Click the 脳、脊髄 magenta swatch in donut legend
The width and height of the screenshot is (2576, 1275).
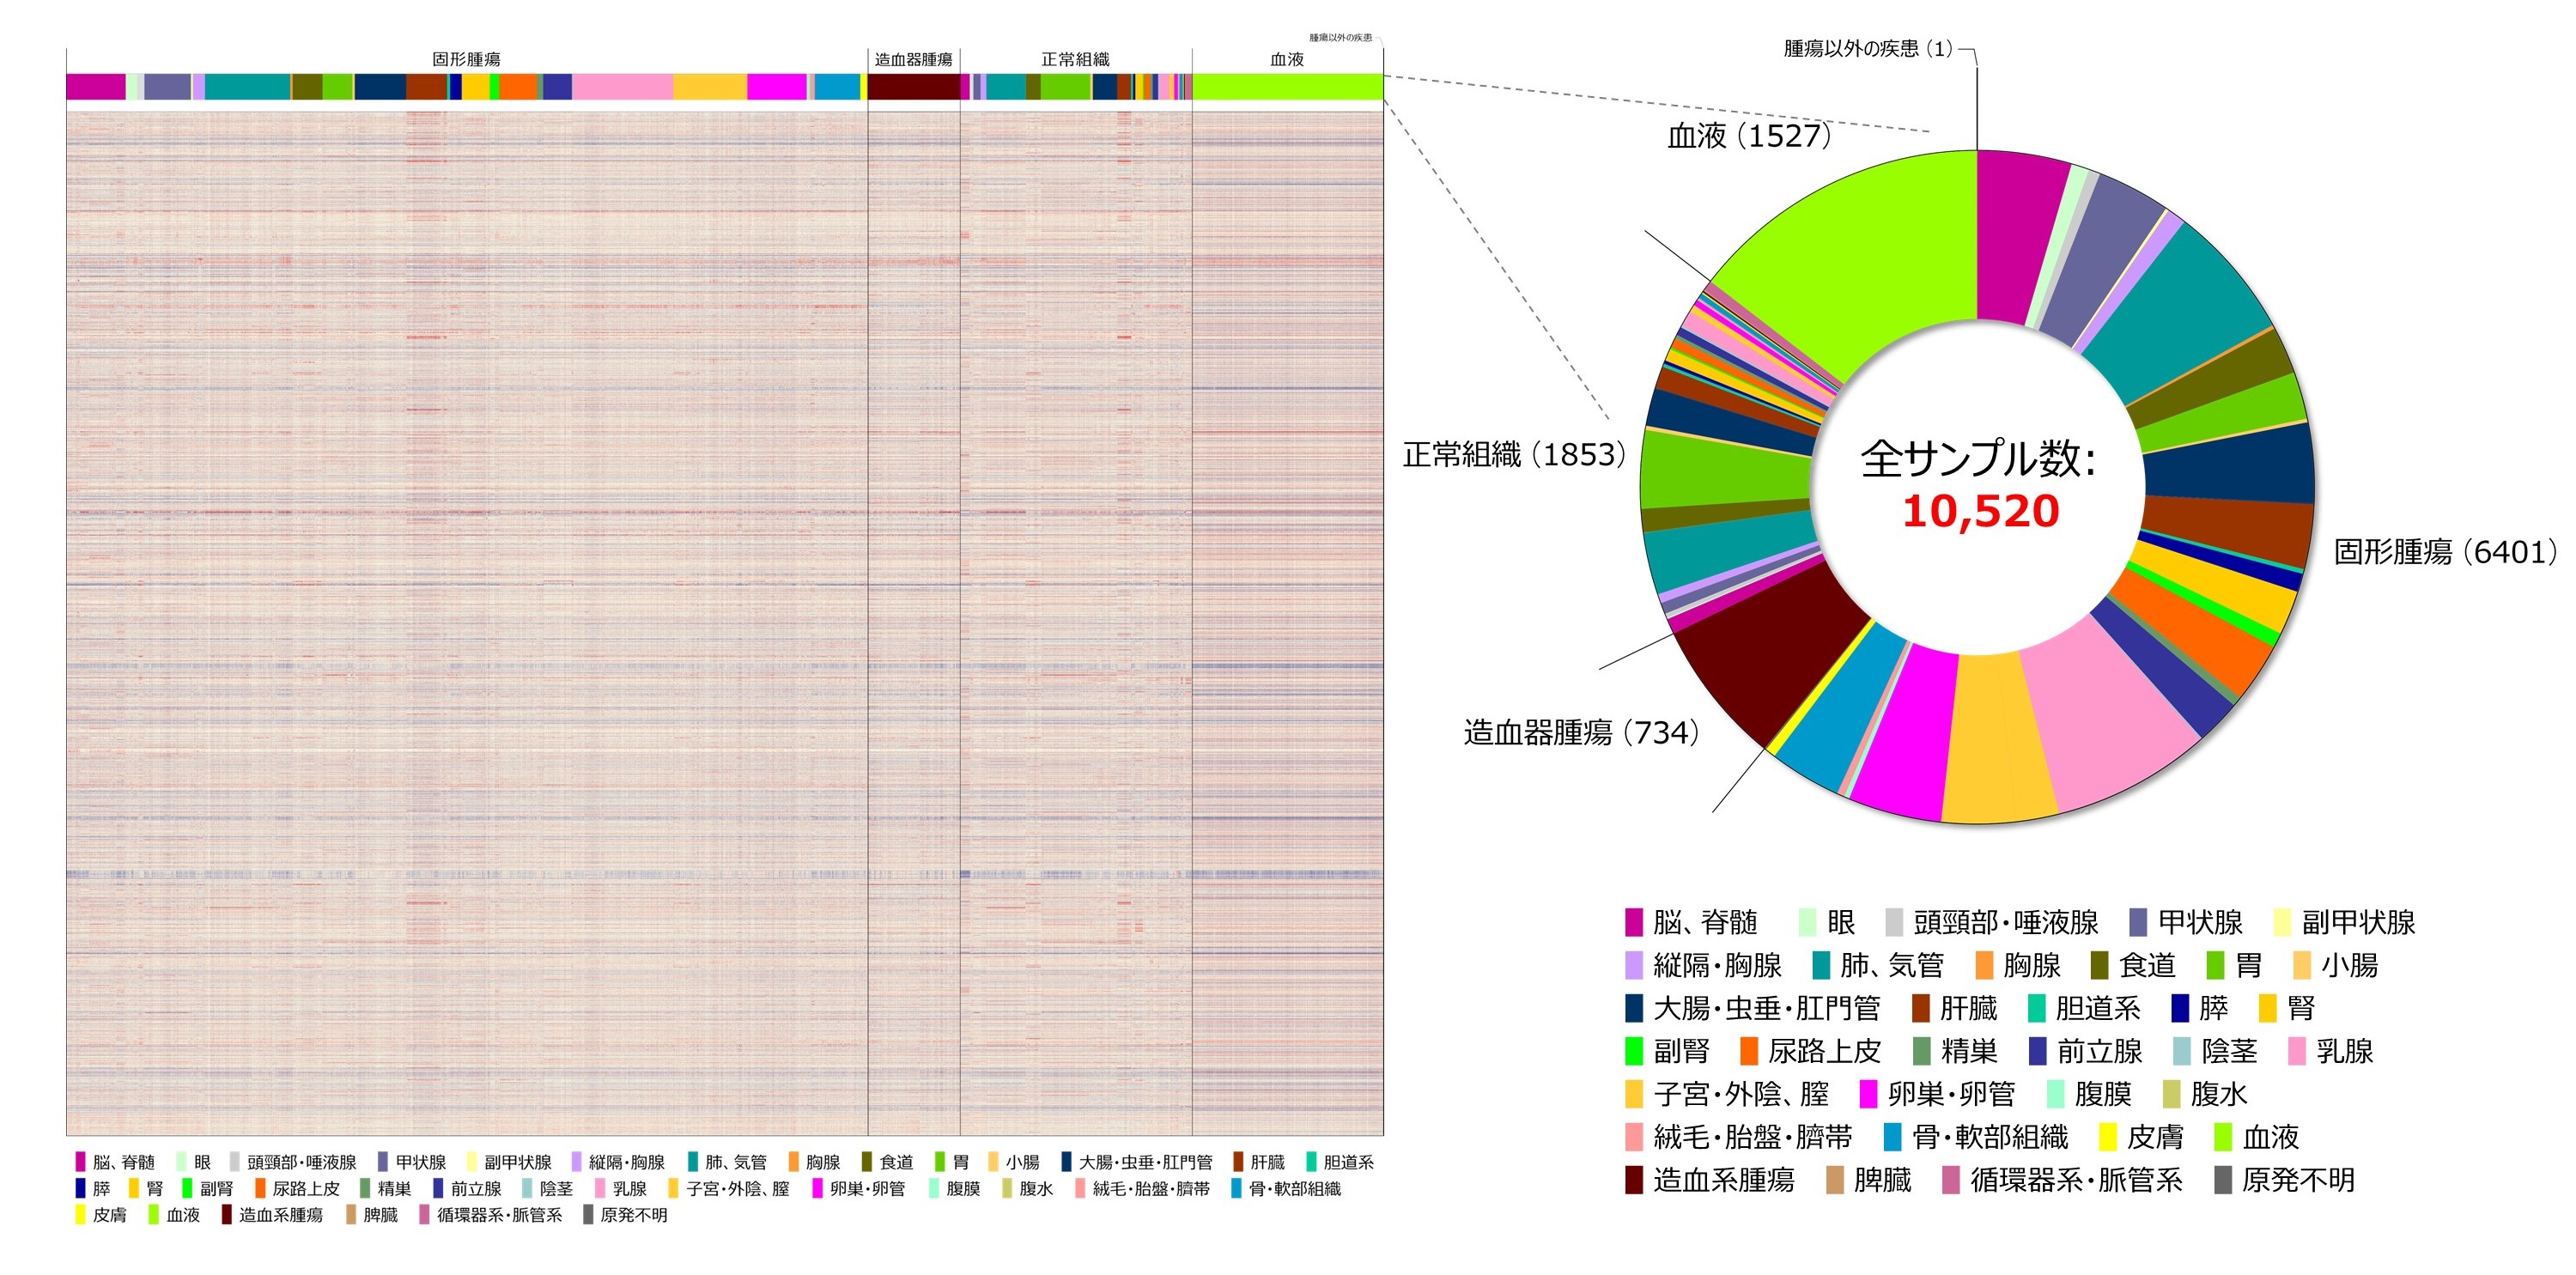(1634, 922)
